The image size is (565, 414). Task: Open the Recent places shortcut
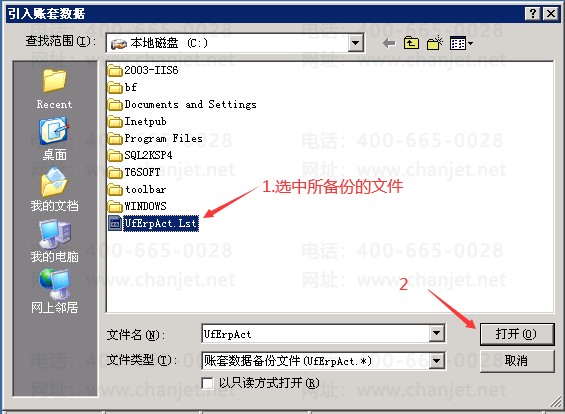tap(54, 89)
